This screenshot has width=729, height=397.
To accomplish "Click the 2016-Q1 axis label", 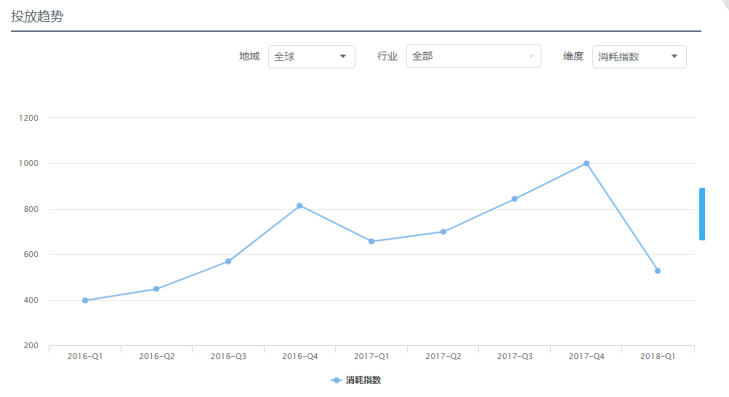I will pyautogui.click(x=85, y=357).
